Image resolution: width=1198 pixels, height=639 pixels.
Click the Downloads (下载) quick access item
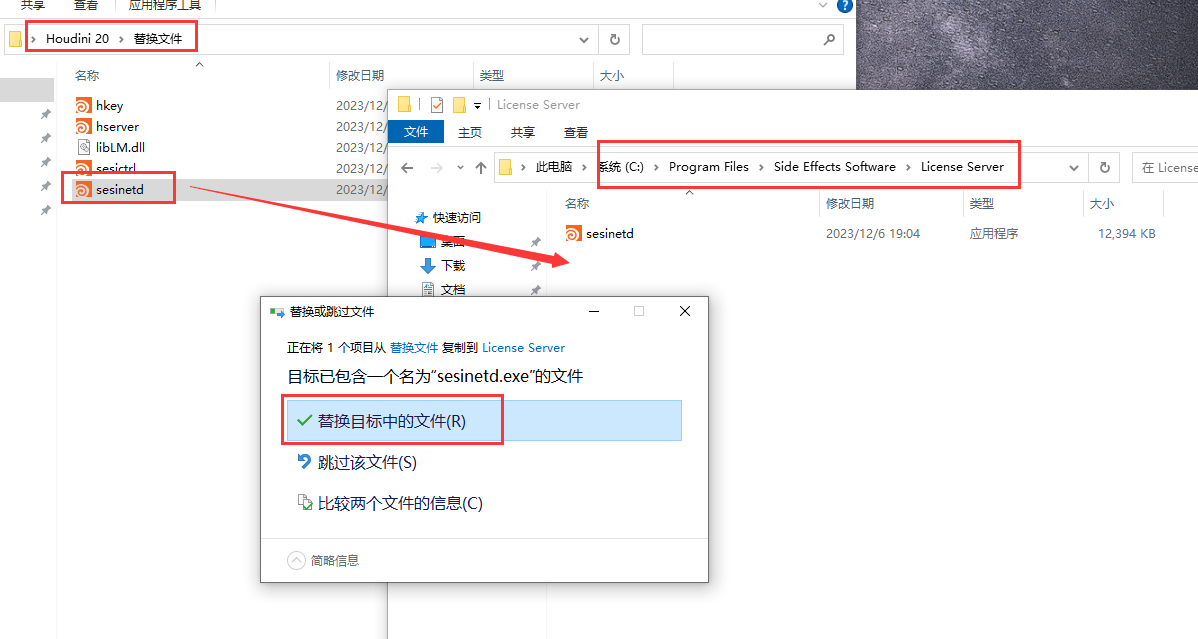coord(452,266)
